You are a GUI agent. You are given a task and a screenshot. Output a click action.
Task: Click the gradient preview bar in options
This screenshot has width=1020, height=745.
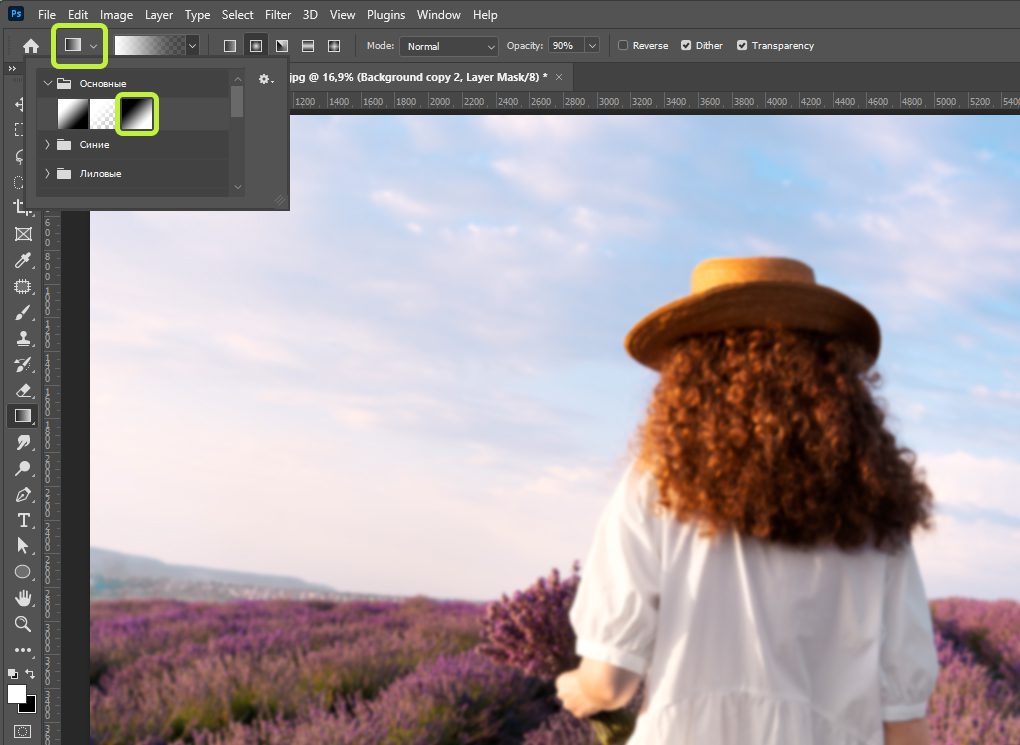point(150,46)
